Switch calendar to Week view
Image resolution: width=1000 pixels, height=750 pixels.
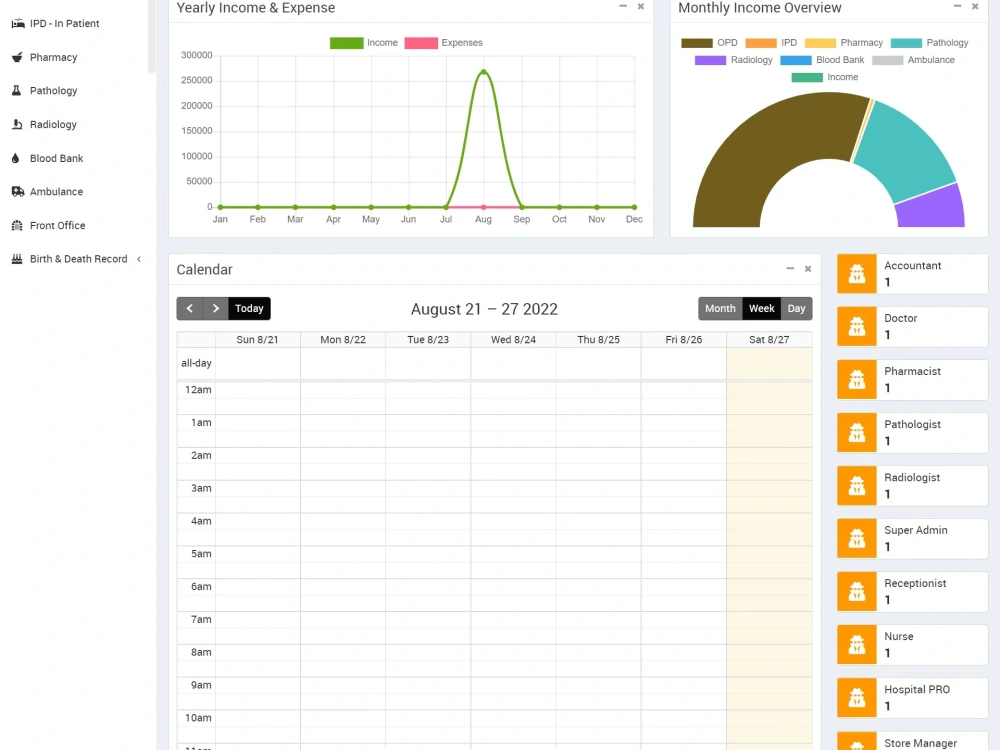tap(761, 309)
